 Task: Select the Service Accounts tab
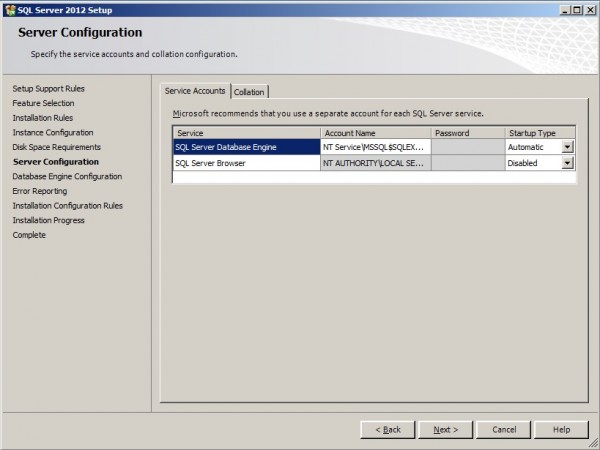(195, 91)
